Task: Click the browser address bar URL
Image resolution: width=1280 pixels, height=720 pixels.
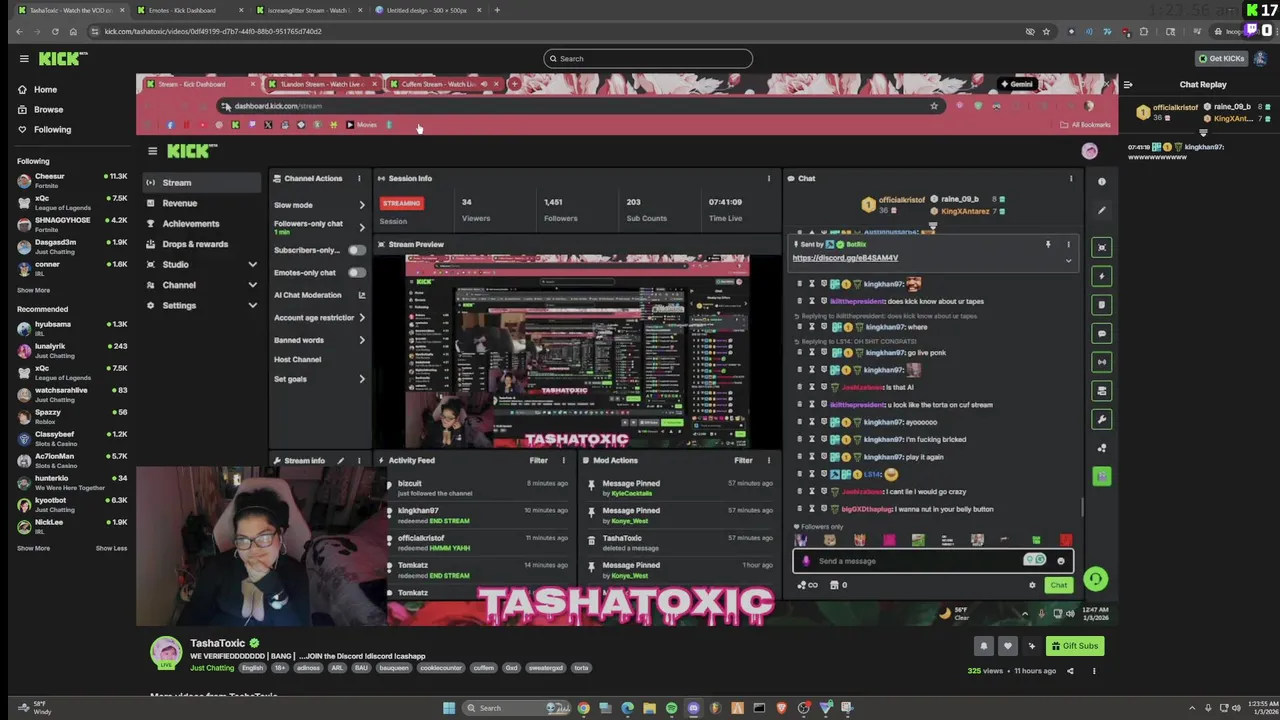Action: coord(213,31)
